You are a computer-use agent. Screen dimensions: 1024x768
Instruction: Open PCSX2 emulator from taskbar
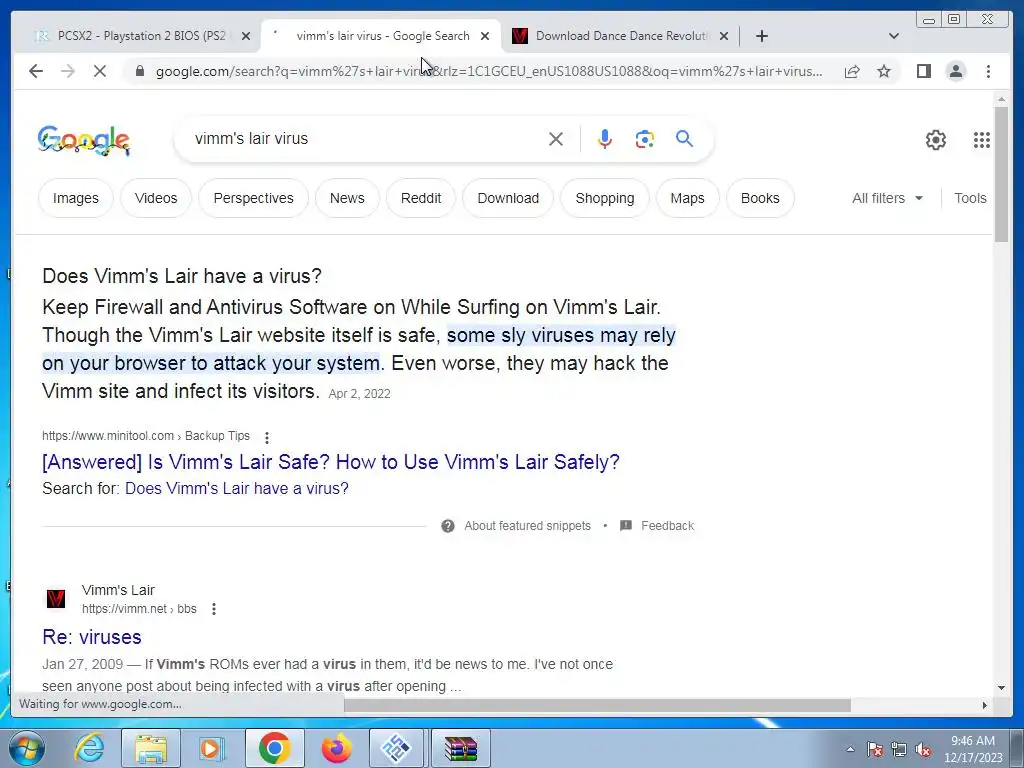396,748
